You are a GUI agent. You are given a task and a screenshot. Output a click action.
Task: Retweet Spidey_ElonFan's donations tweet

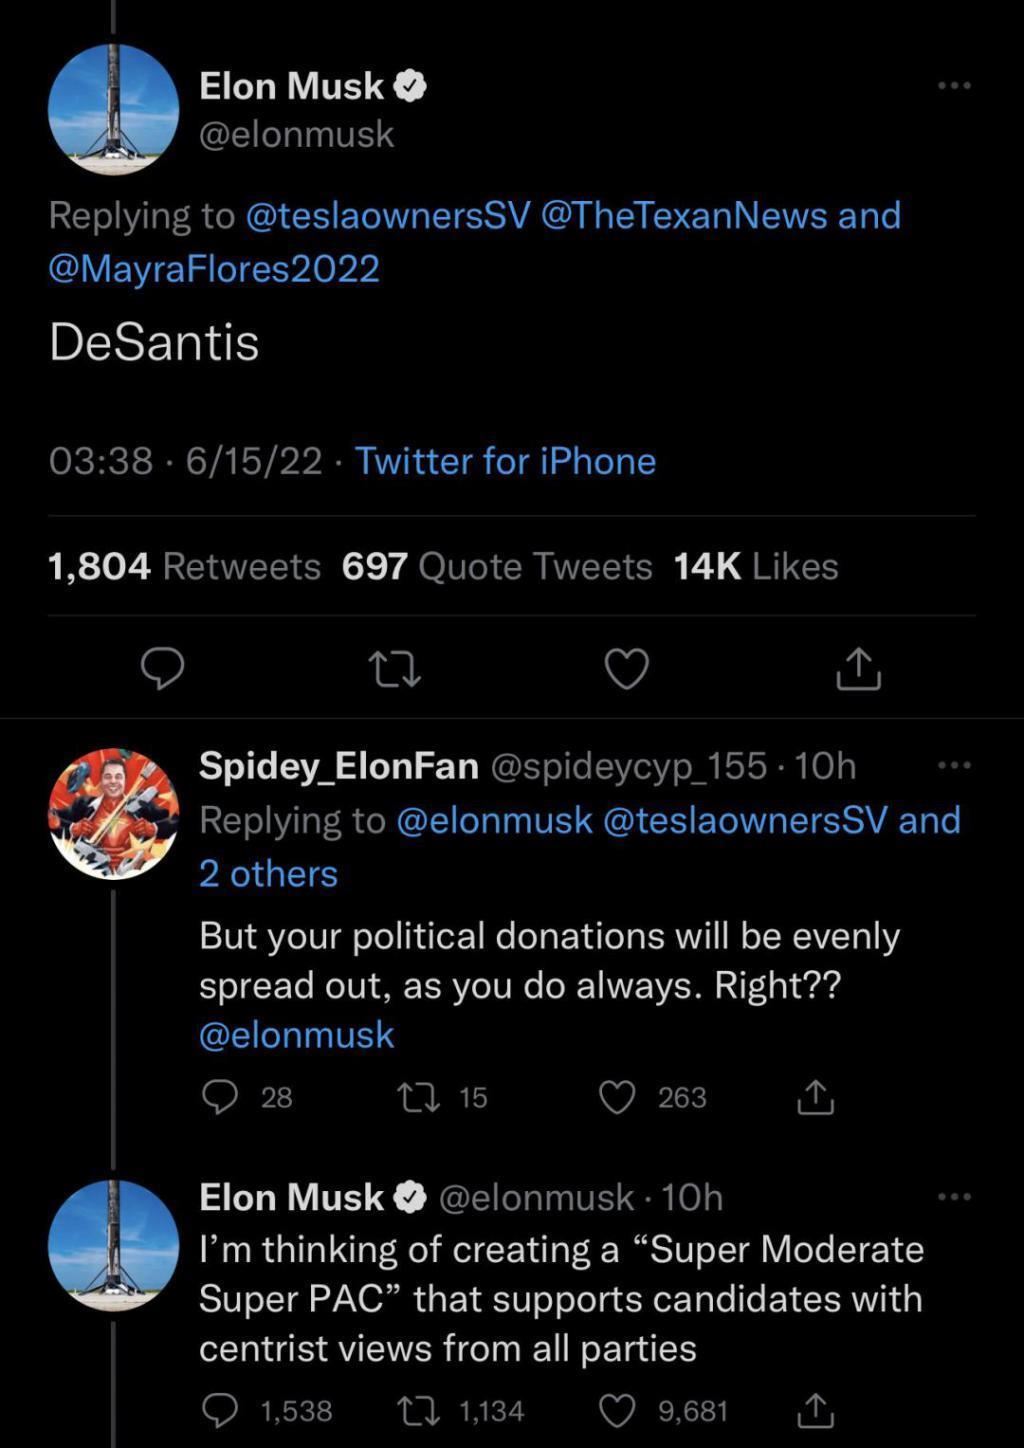click(415, 1097)
